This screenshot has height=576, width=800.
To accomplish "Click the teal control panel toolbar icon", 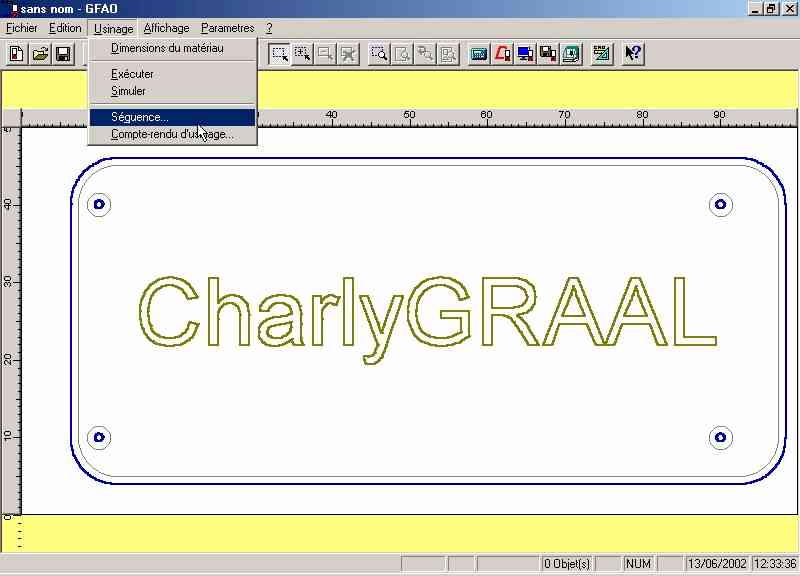I will (479, 54).
